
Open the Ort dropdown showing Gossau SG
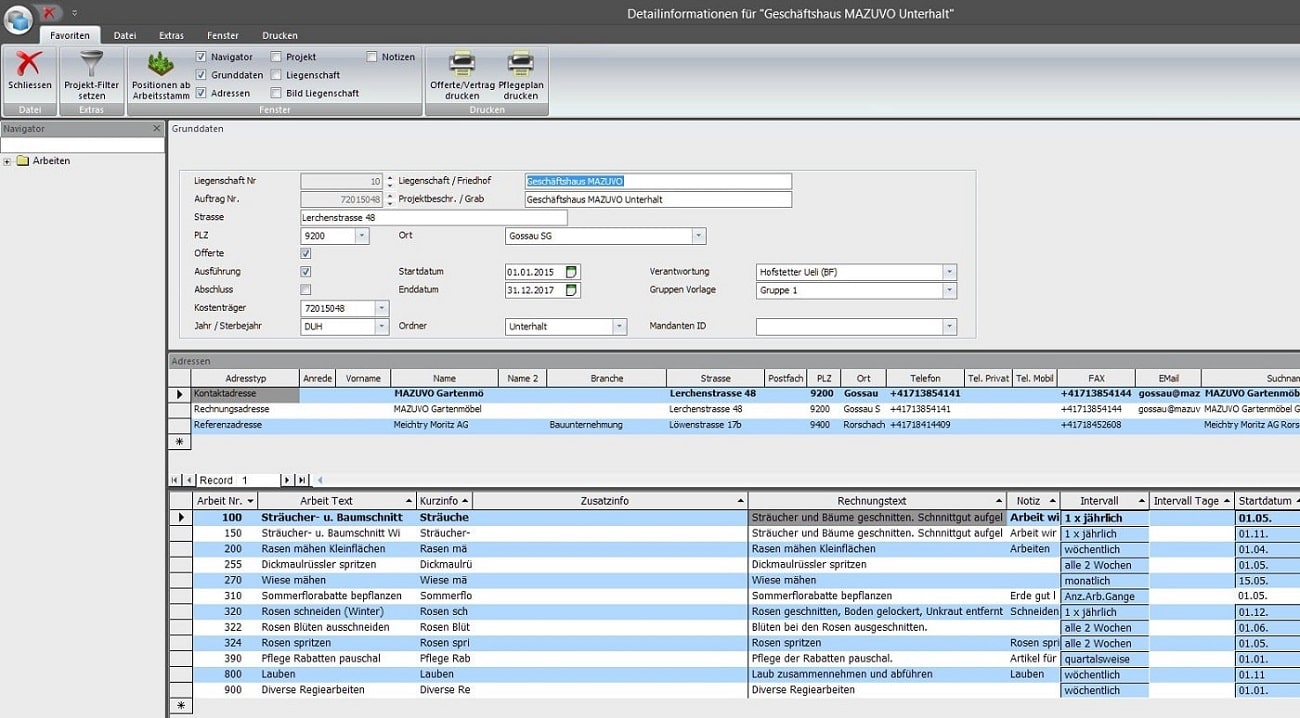click(x=699, y=236)
